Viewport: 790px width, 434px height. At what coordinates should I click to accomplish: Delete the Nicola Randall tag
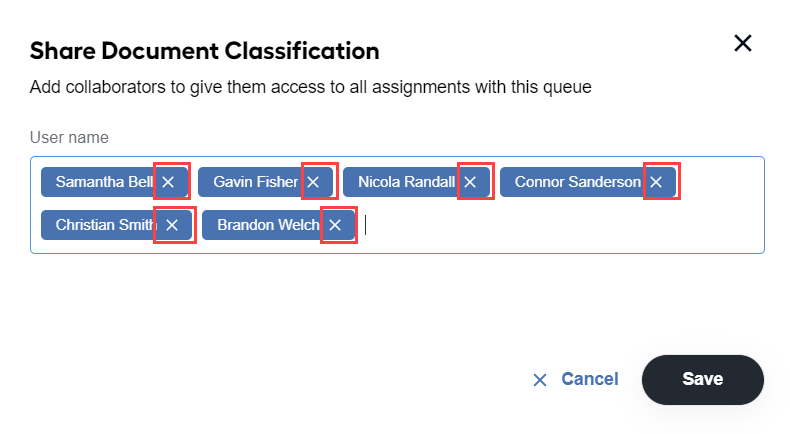point(470,182)
